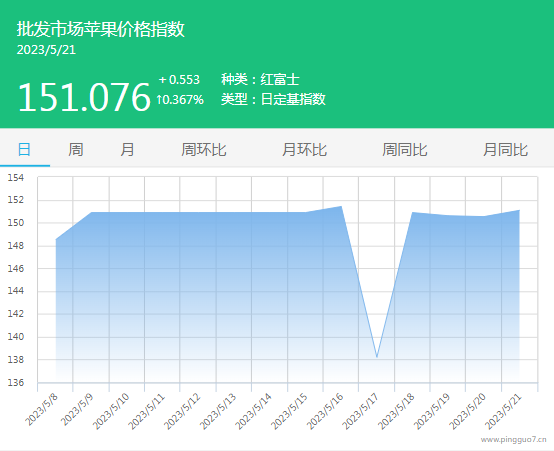
Task: Select the 日 daily tab
Action: point(24,150)
